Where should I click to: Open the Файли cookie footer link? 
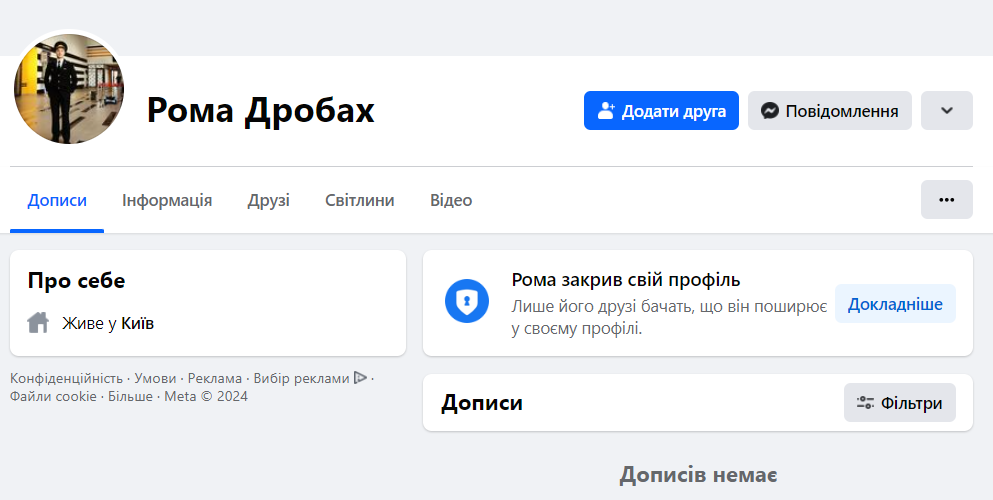pyautogui.click(x=53, y=396)
